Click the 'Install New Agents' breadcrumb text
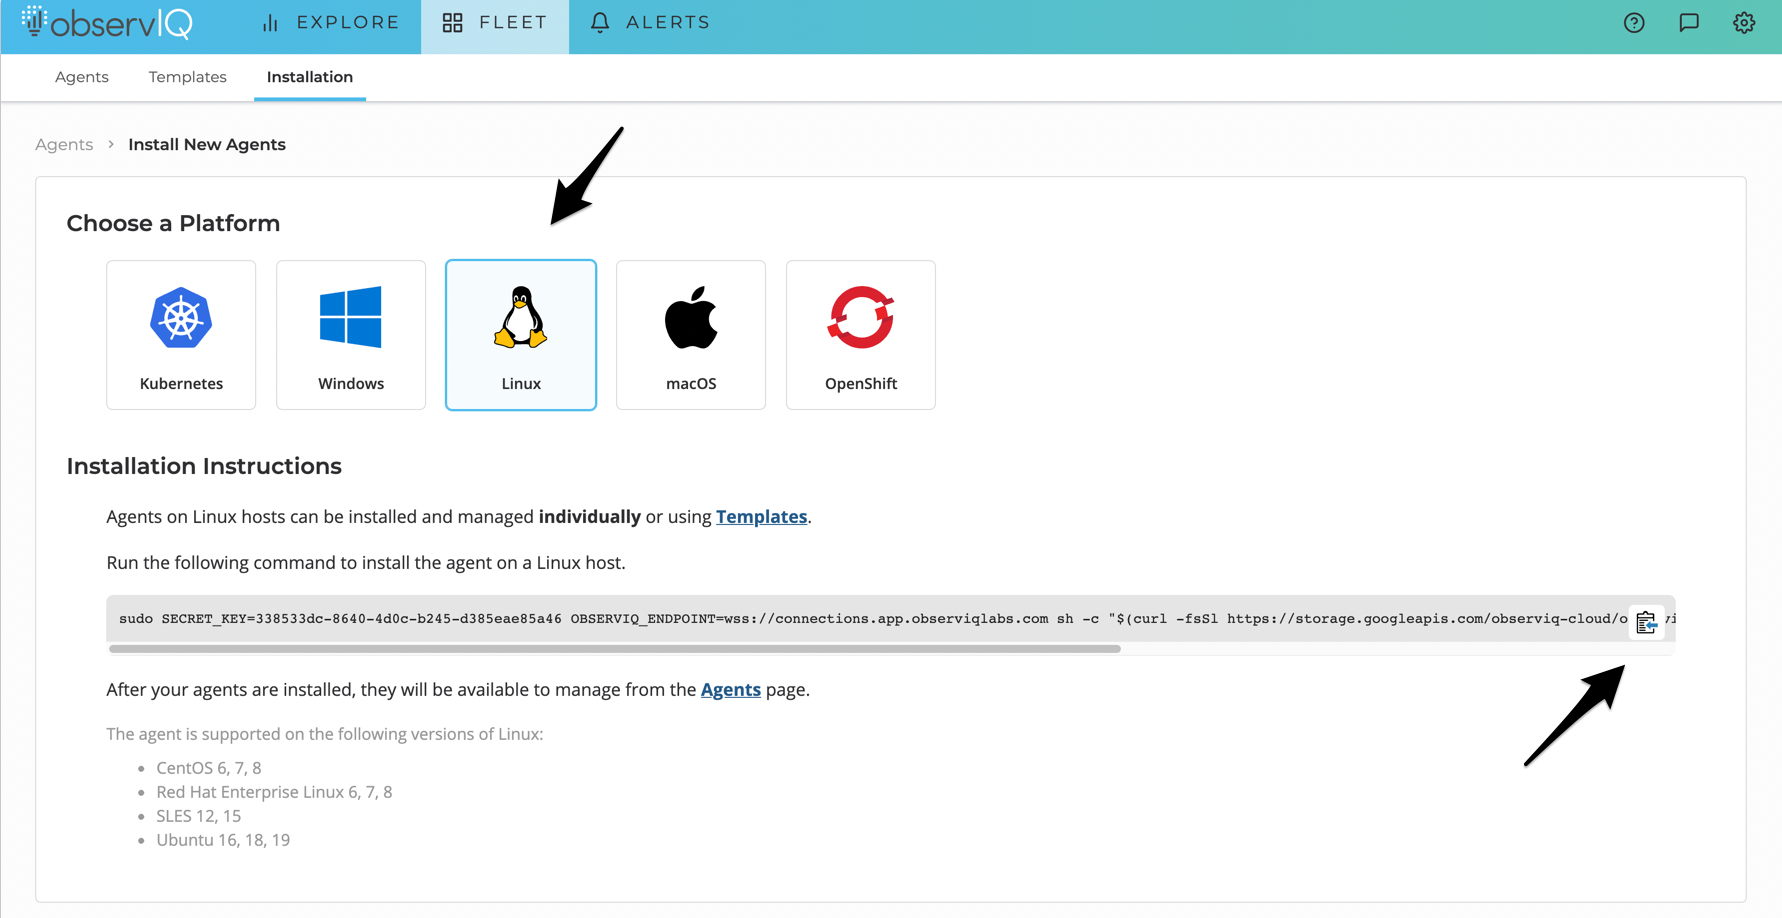 point(207,144)
